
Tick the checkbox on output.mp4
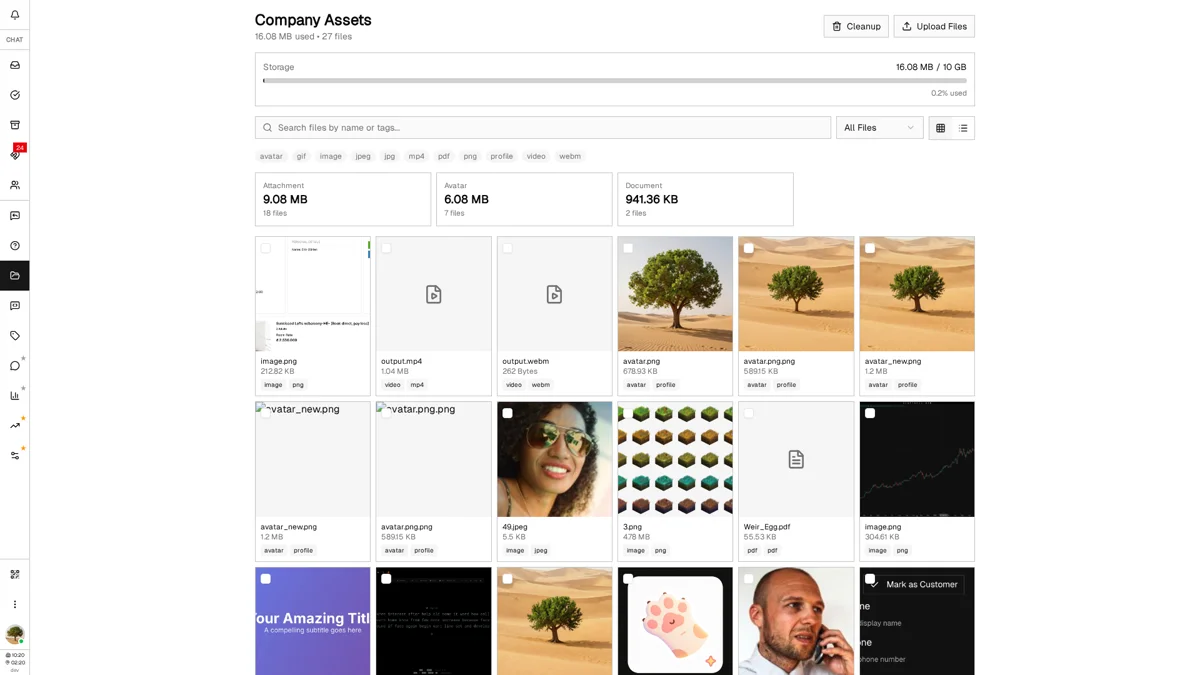386,248
